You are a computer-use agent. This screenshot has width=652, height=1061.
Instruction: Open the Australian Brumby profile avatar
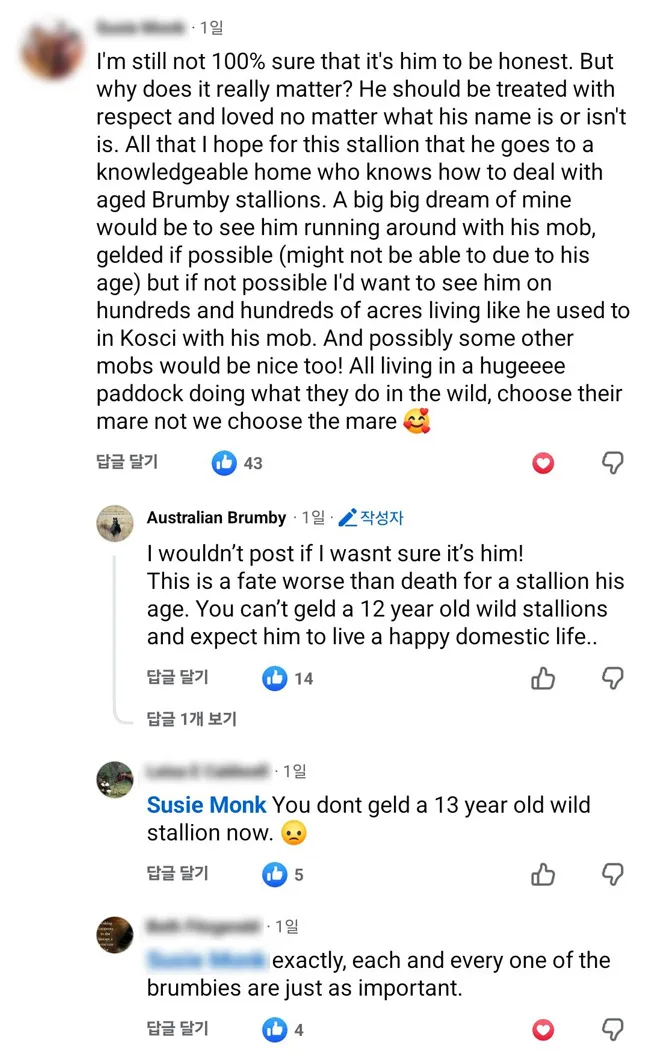(x=115, y=523)
